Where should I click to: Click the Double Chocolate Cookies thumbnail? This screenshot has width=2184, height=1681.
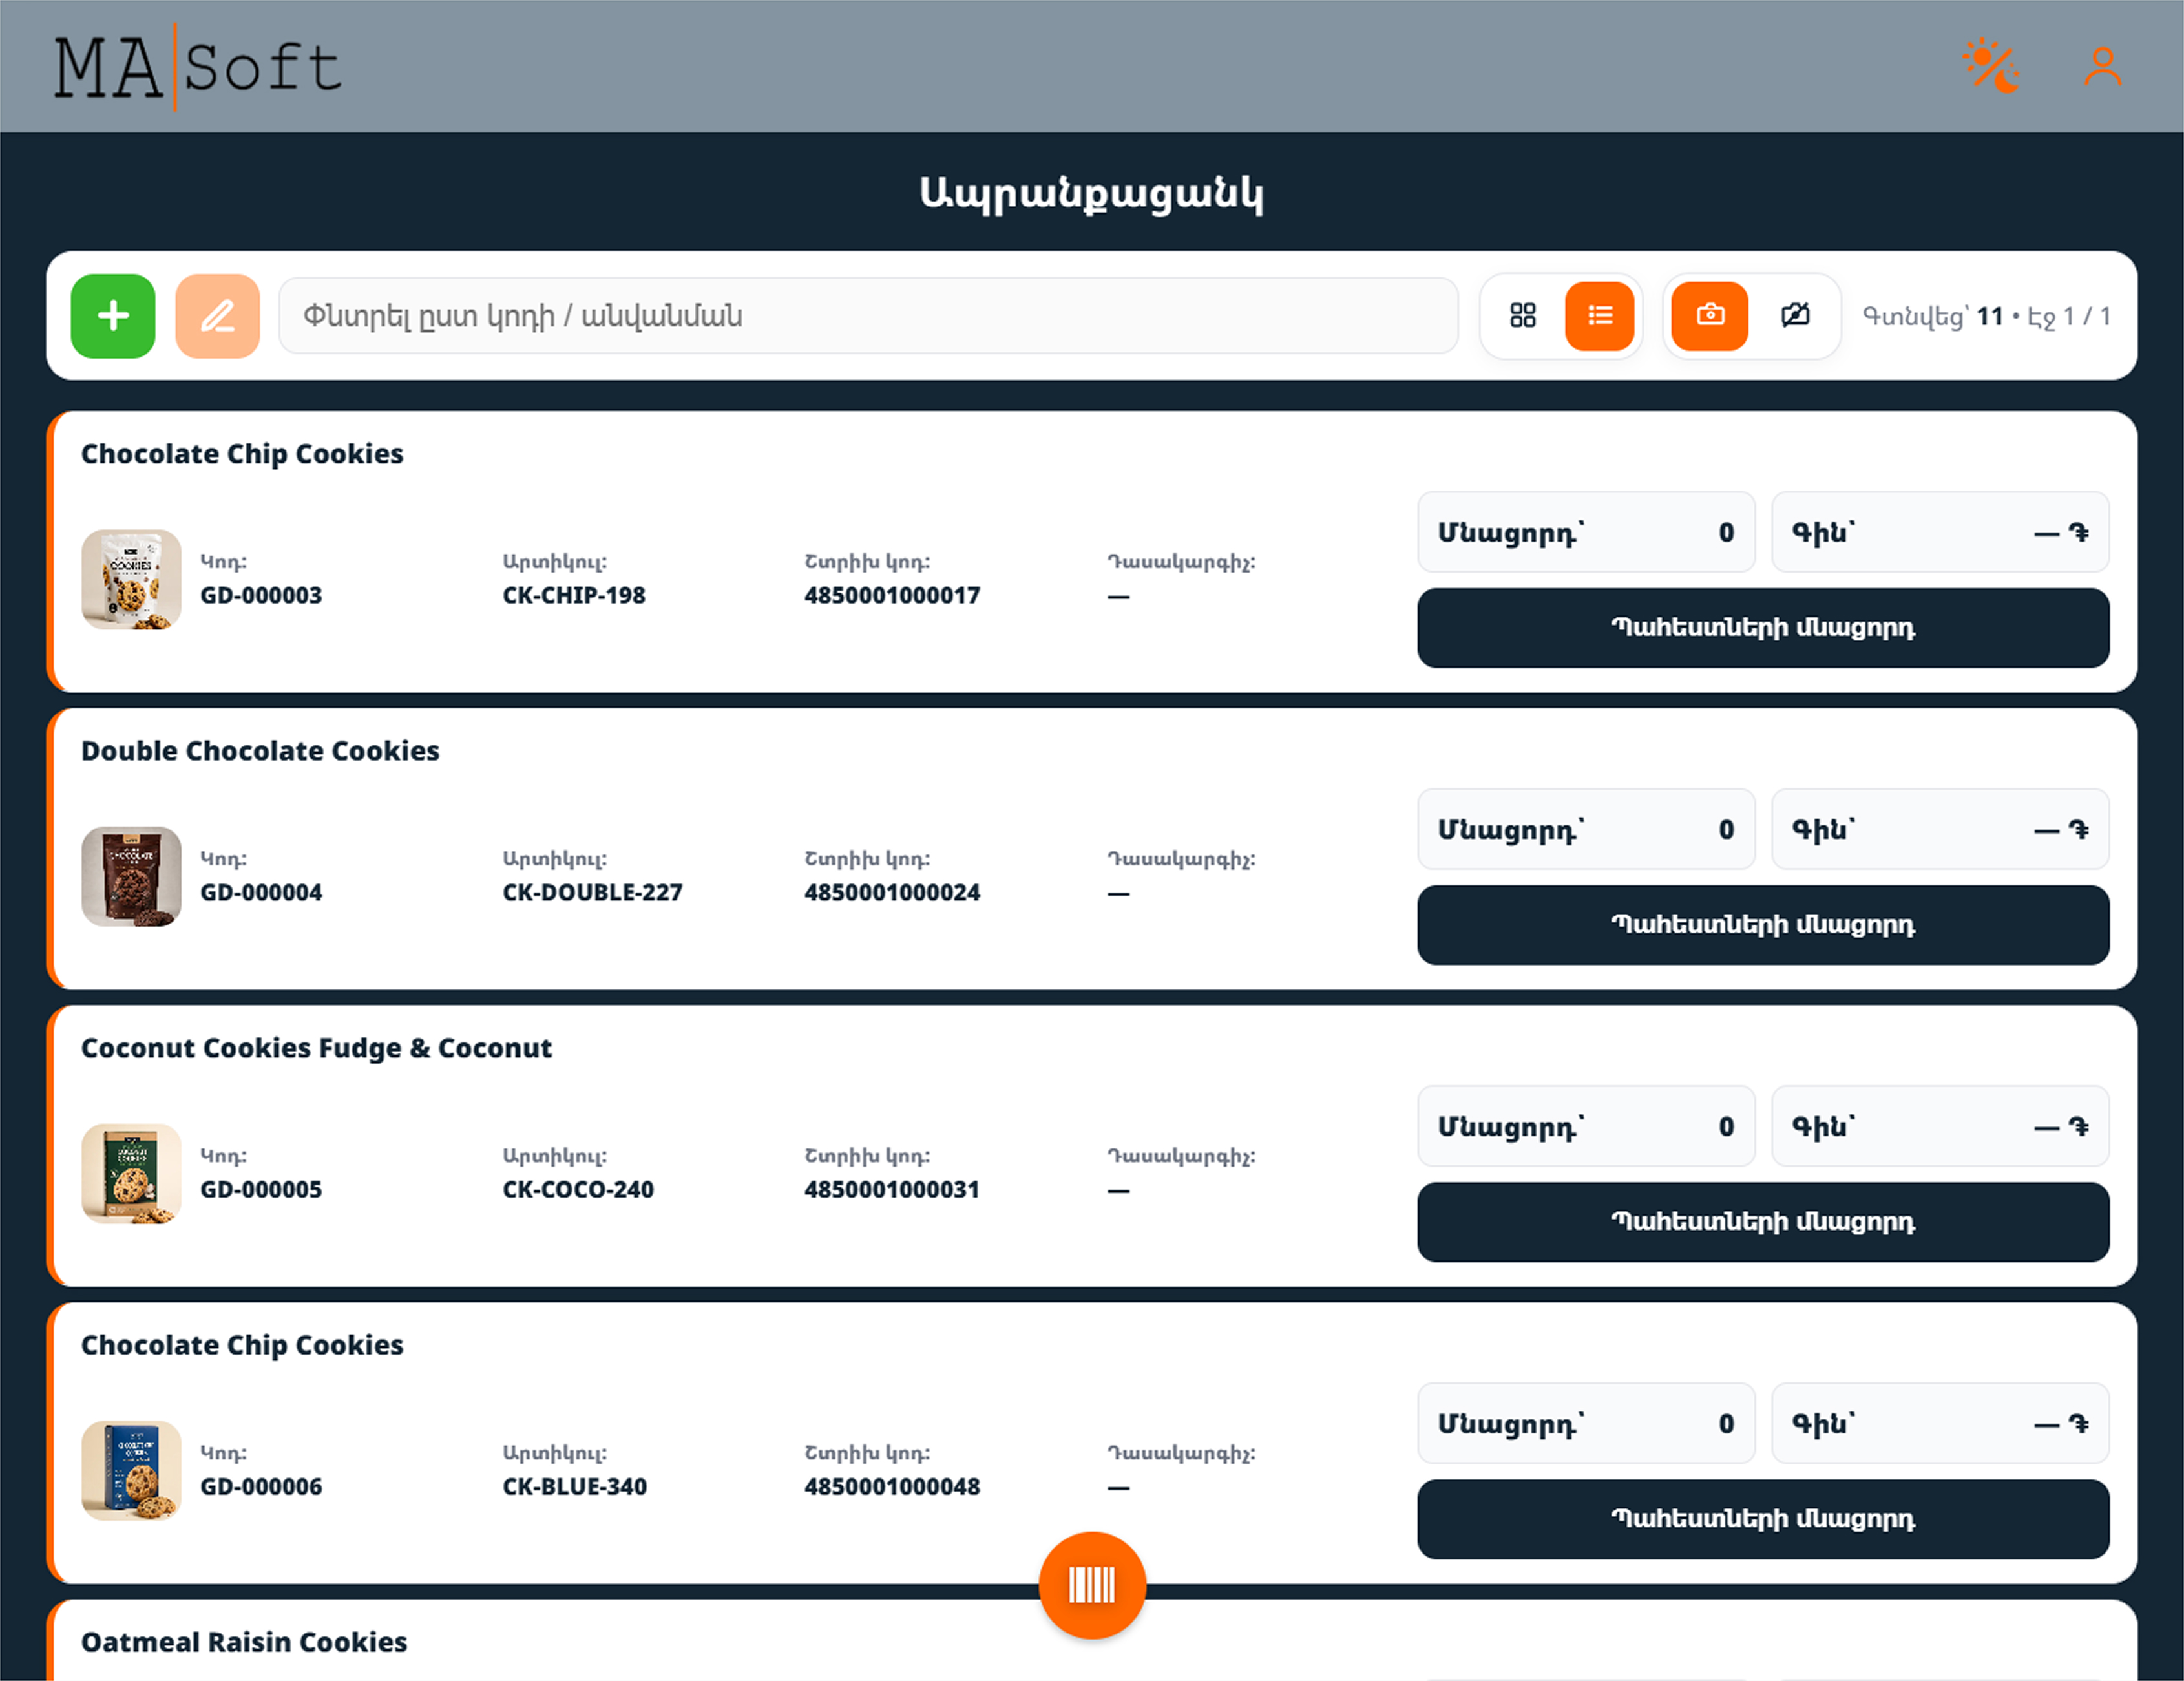[131, 876]
